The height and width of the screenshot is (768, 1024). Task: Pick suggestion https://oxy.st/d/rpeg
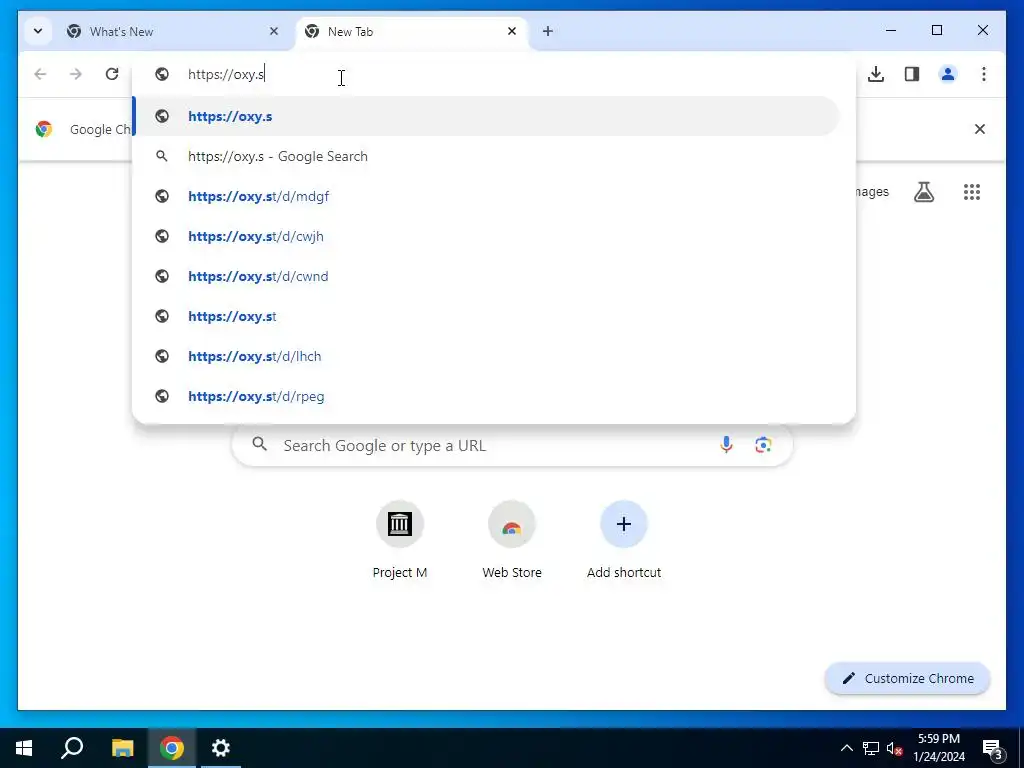click(x=486, y=396)
